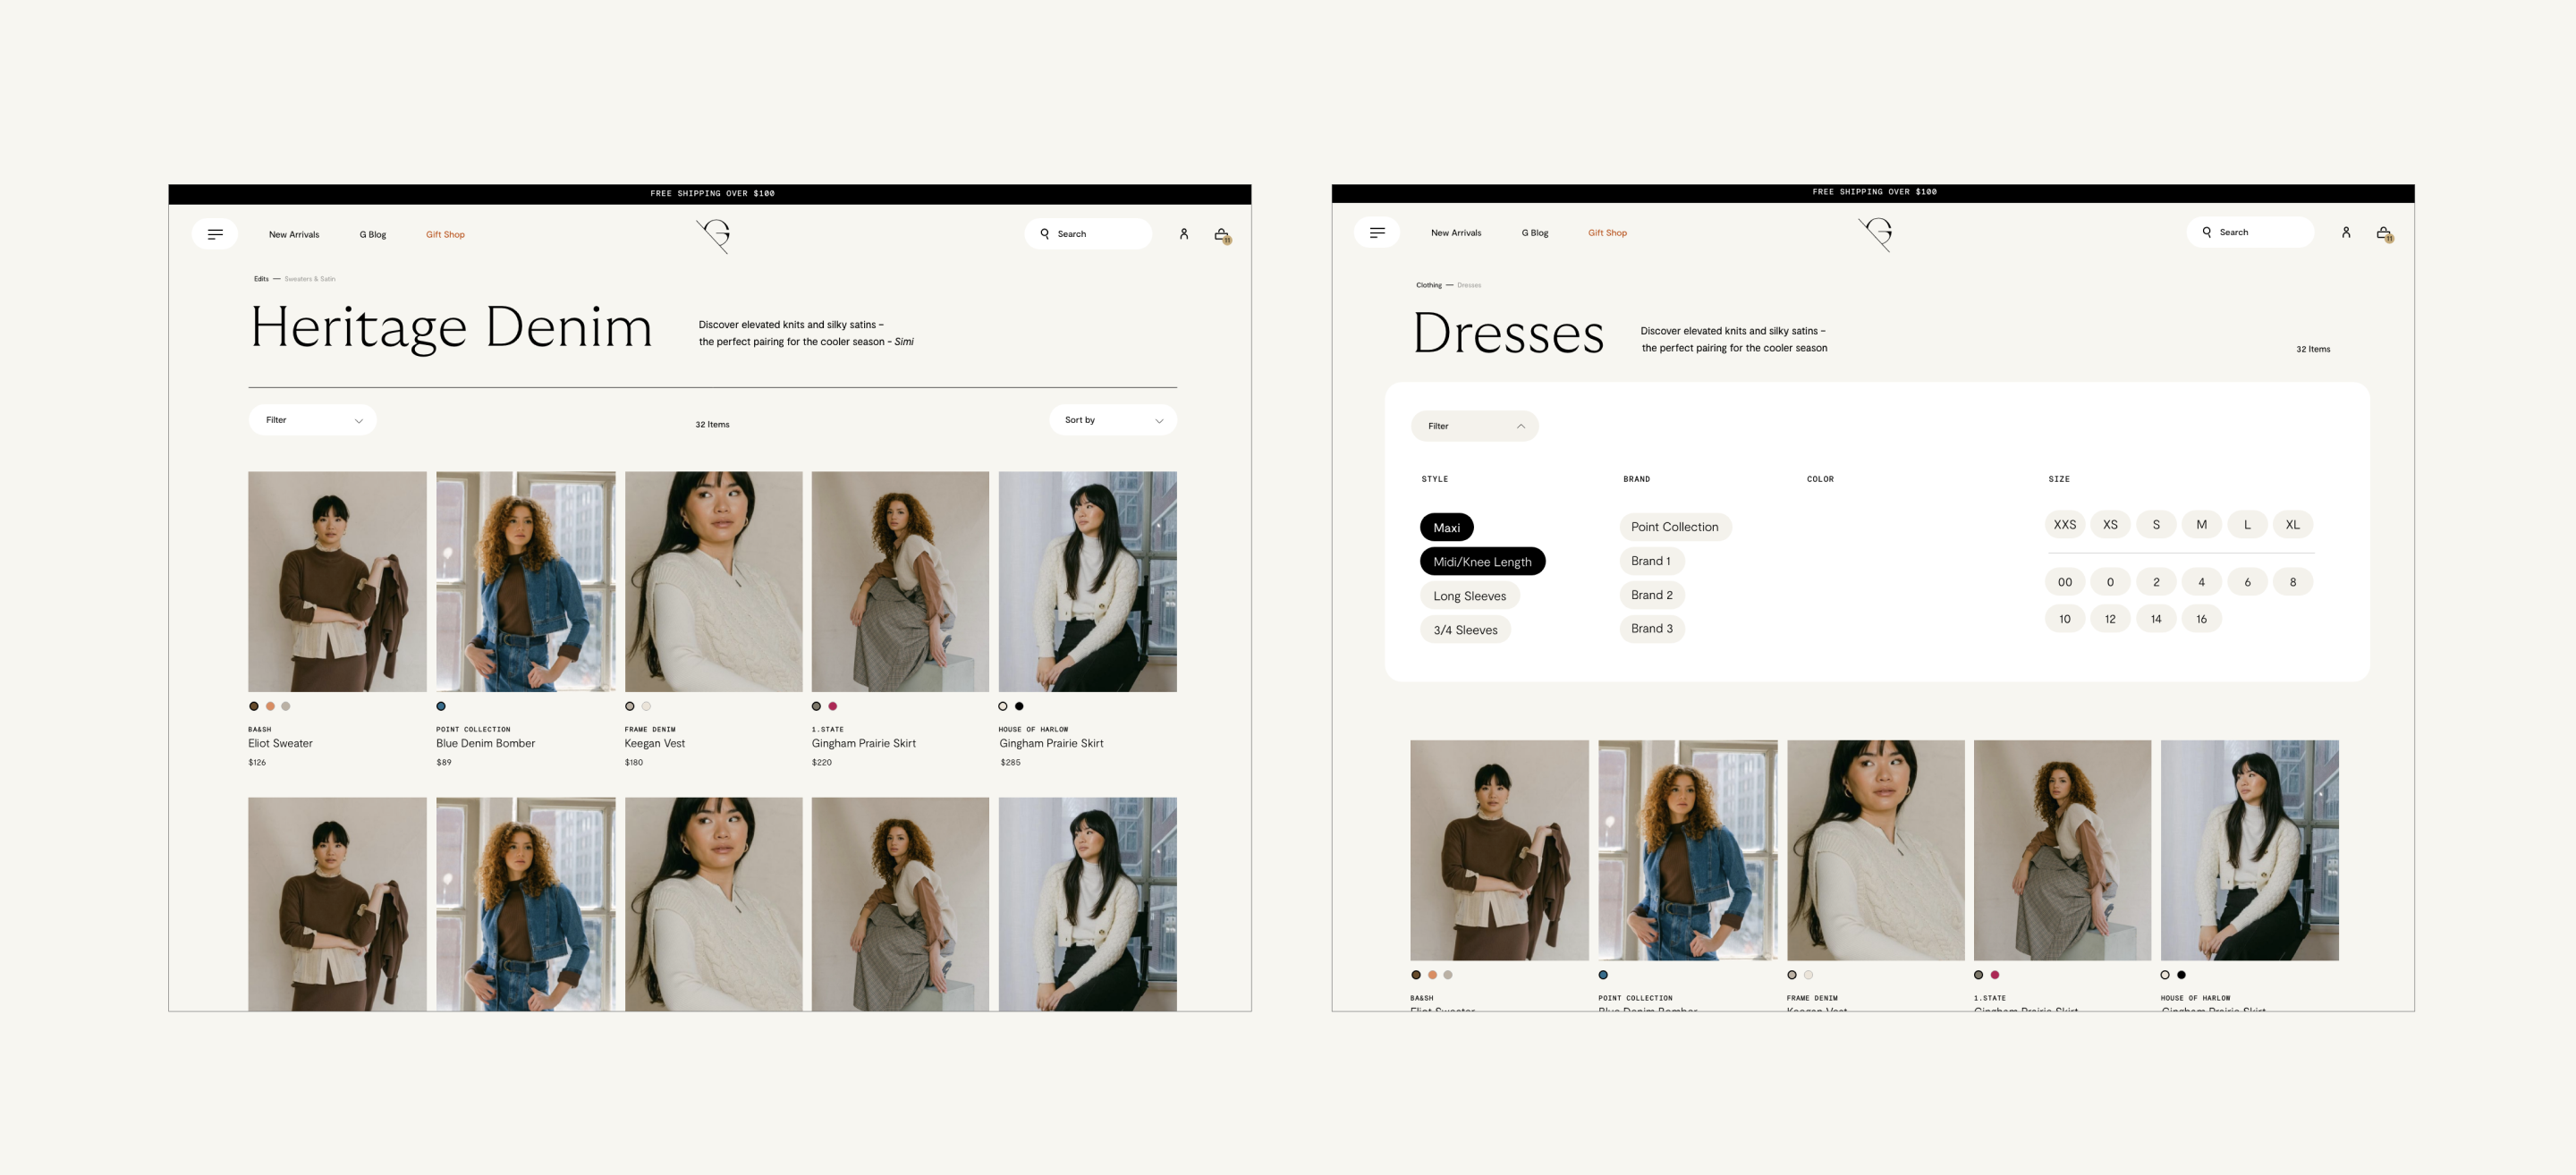Select the Point Collection brand filter

point(1674,527)
